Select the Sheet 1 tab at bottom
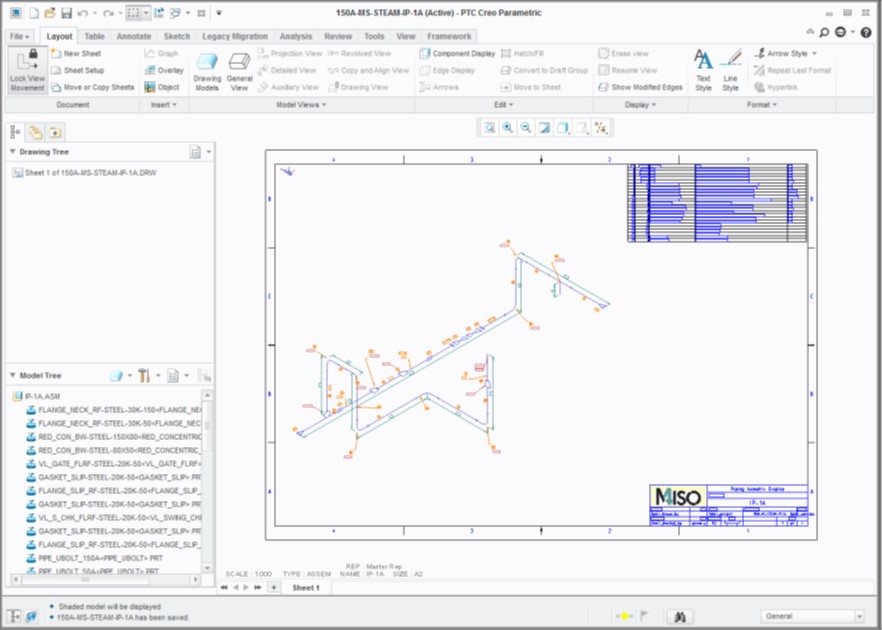Screen dimensions: 882x630 point(306,588)
